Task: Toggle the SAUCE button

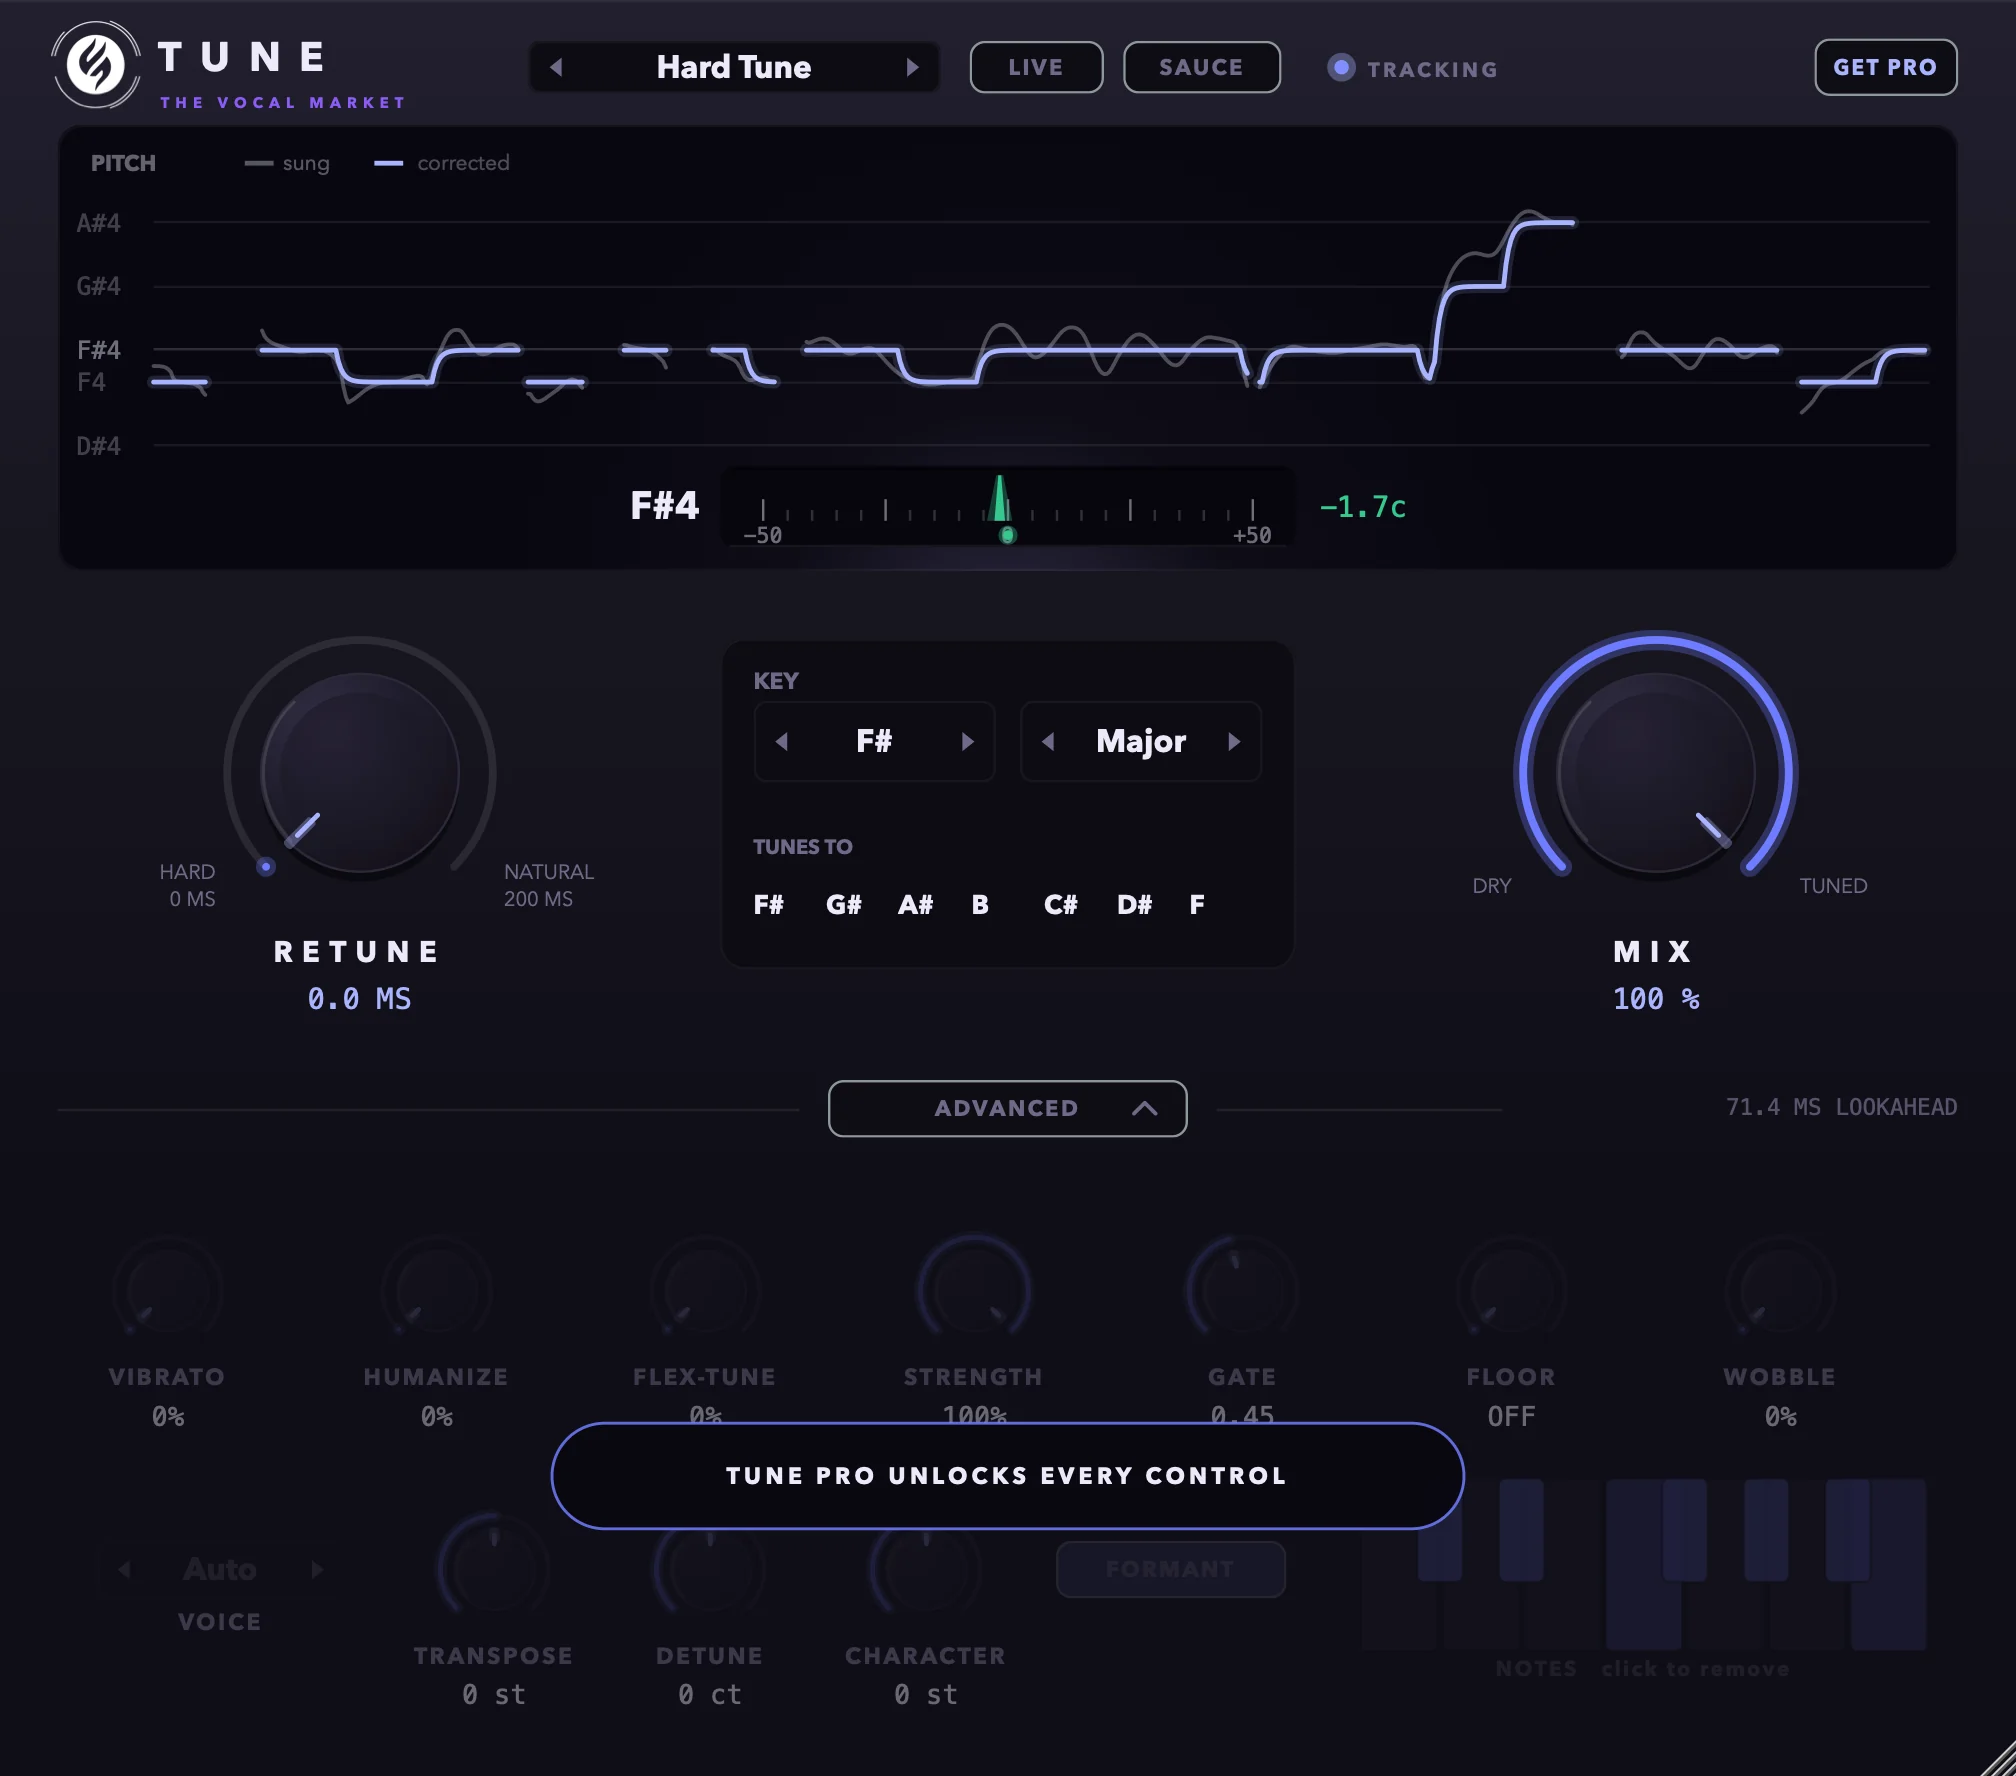Action: click(x=1201, y=67)
